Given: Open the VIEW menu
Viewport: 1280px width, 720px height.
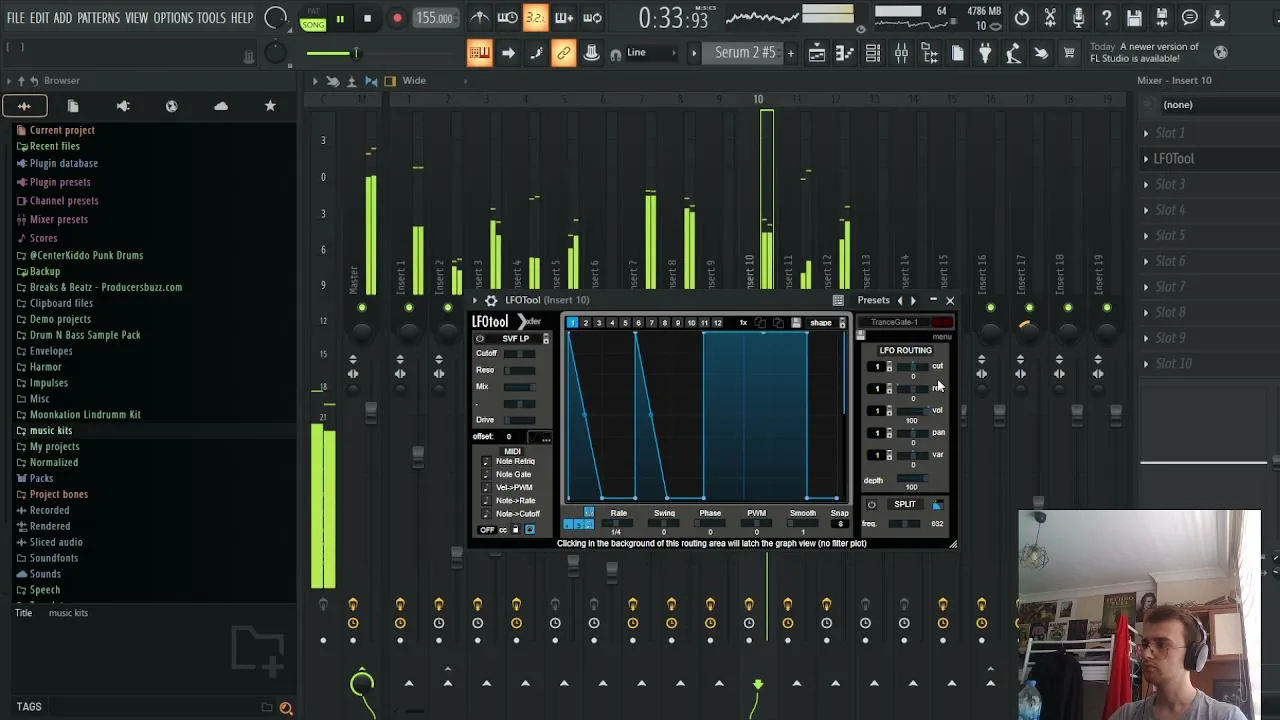Looking at the screenshot, I should (x=137, y=18).
